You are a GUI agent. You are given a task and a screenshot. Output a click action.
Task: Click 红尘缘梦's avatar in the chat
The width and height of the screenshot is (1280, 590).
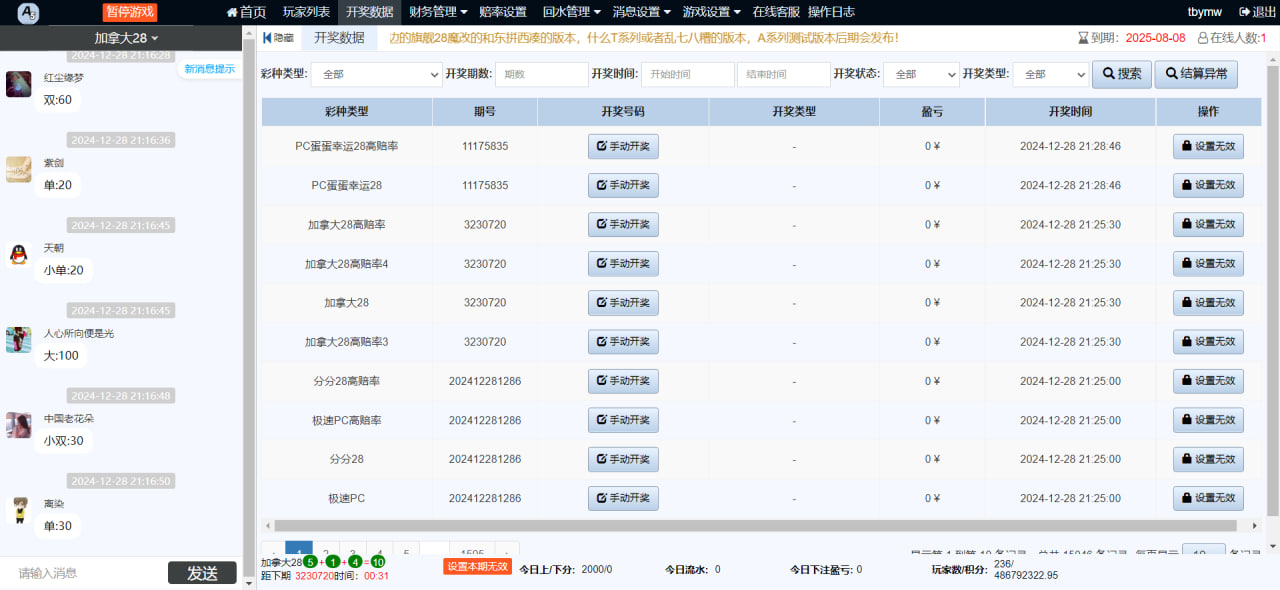(x=18, y=84)
